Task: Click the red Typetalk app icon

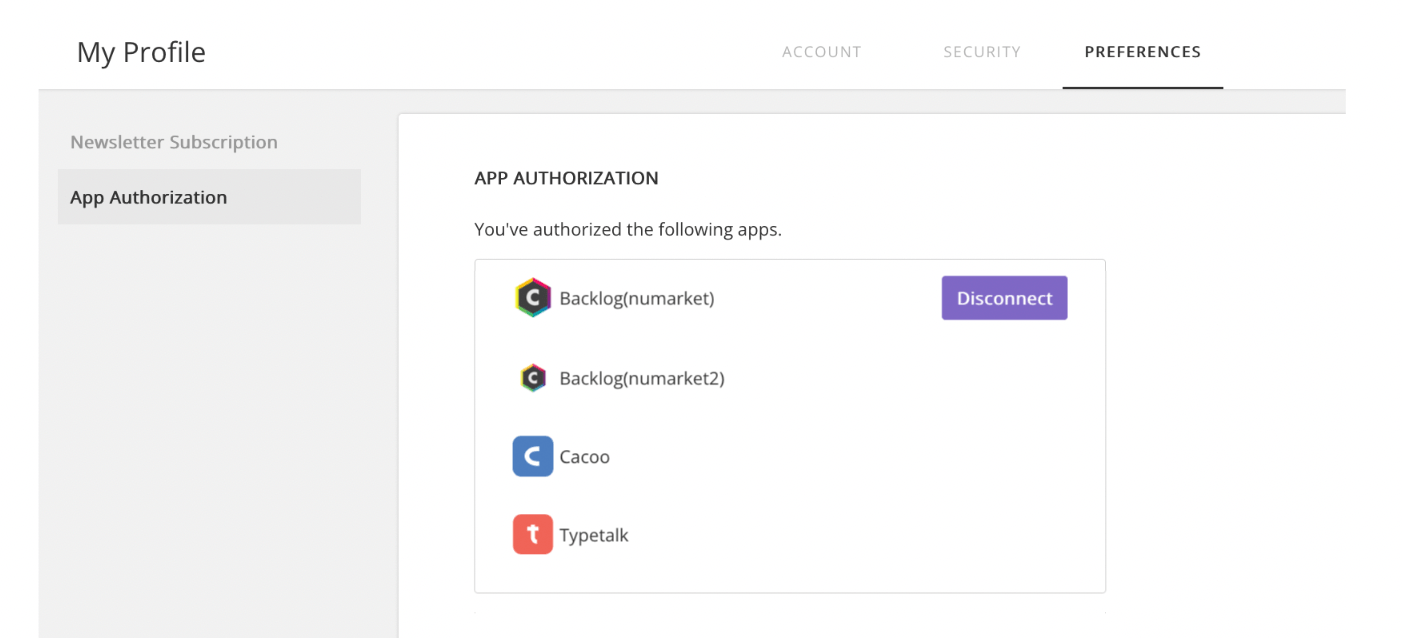Action: (533, 534)
